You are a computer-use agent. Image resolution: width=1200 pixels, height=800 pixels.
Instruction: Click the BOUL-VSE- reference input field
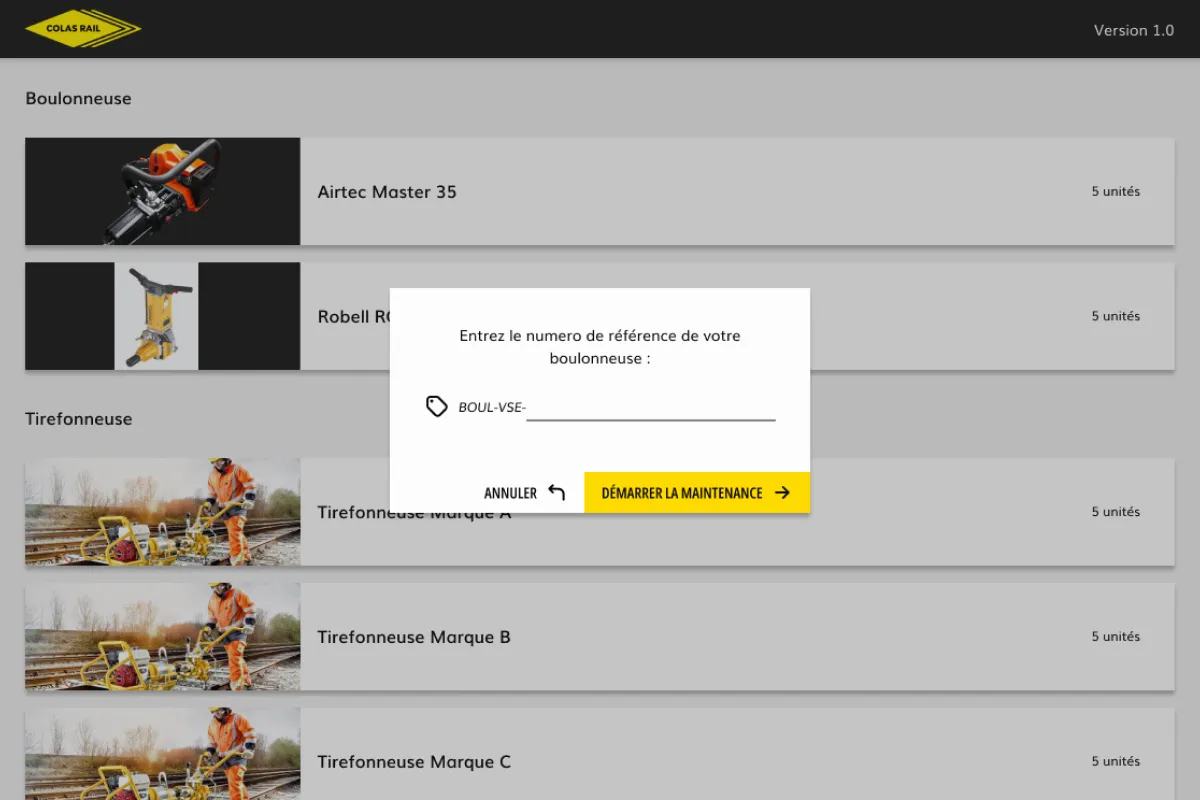click(650, 407)
